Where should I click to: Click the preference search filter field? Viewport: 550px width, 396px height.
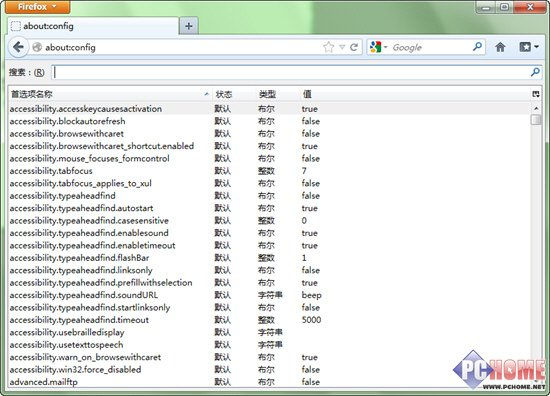pos(296,73)
